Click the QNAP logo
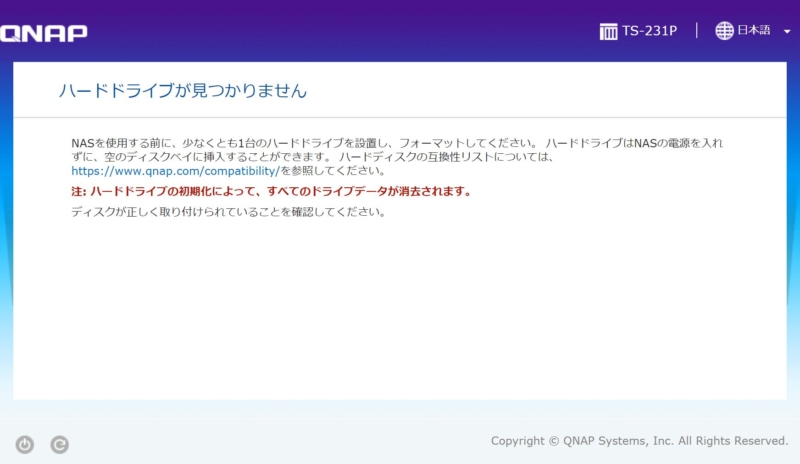 43,33
